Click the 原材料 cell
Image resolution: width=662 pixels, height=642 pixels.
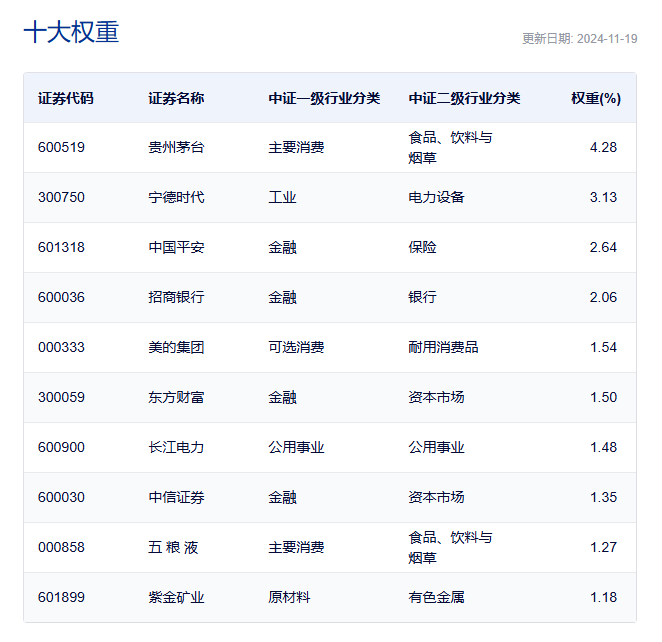(289, 597)
